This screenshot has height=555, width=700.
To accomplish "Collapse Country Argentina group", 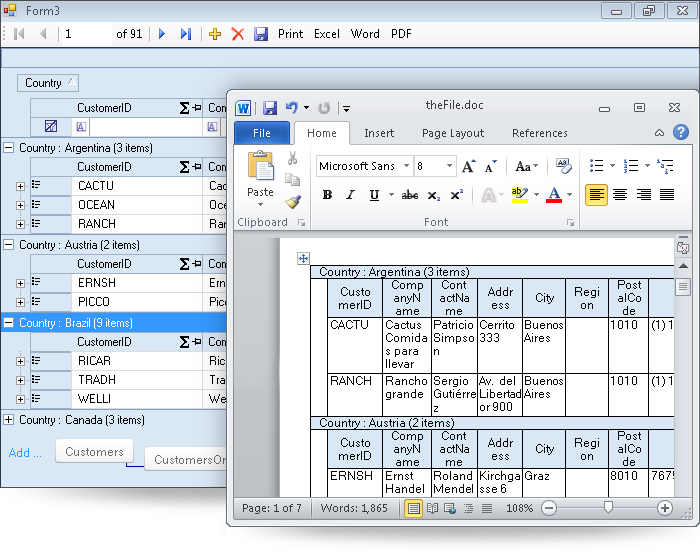I will click(x=8, y=147).
